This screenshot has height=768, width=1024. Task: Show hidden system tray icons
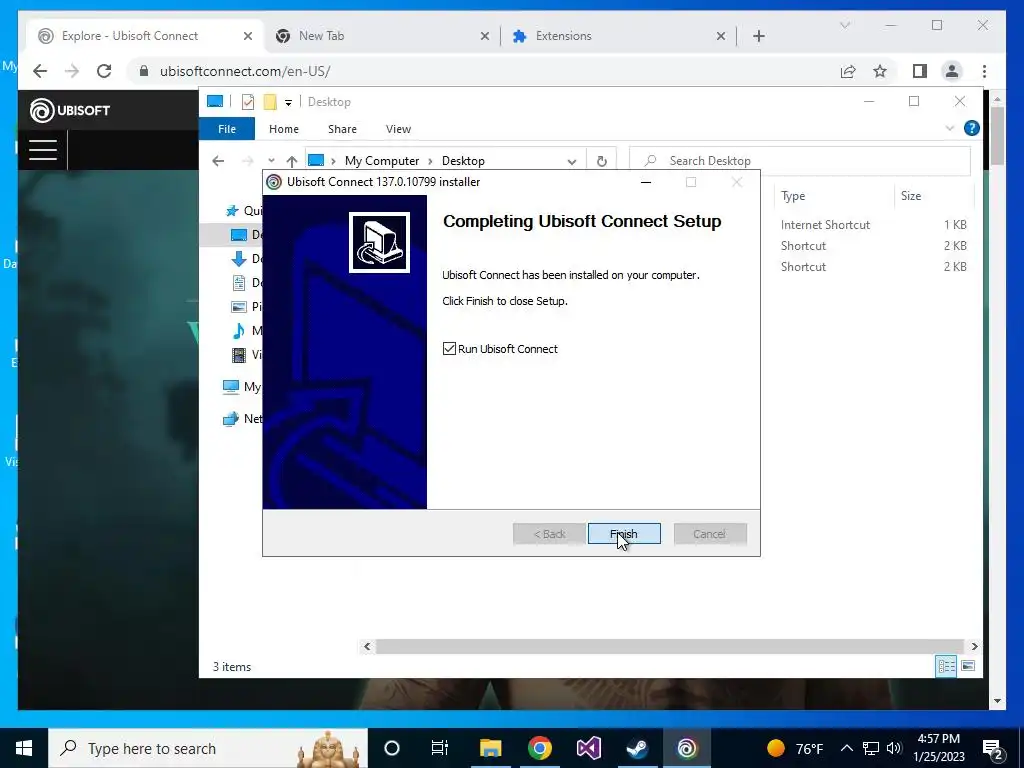pyautogui.click(x=846, y=748)
